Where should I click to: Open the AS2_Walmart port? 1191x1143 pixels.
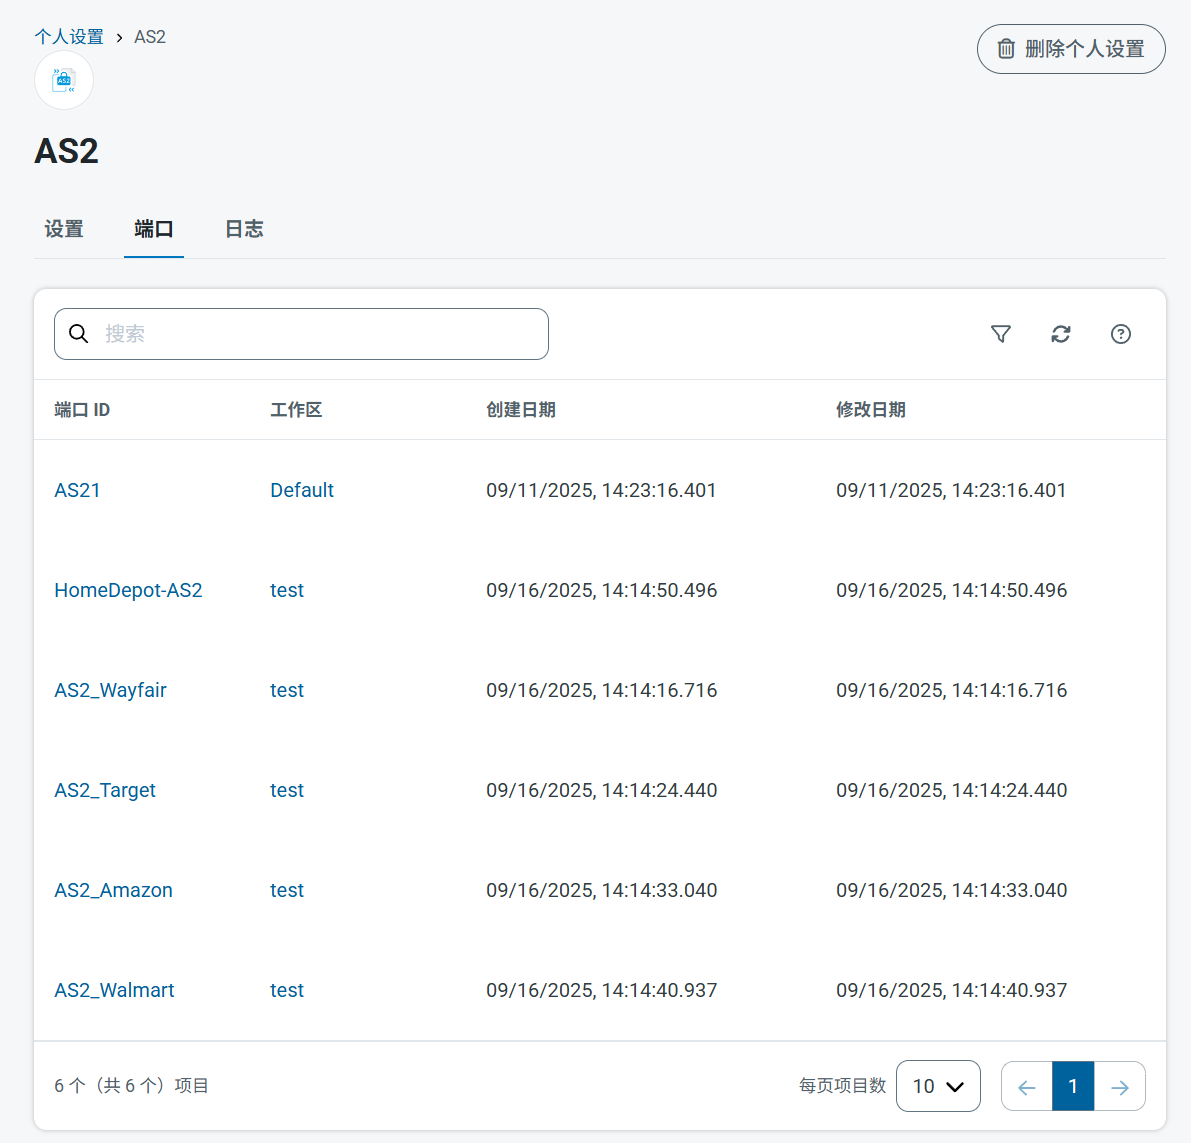[114, 990]
